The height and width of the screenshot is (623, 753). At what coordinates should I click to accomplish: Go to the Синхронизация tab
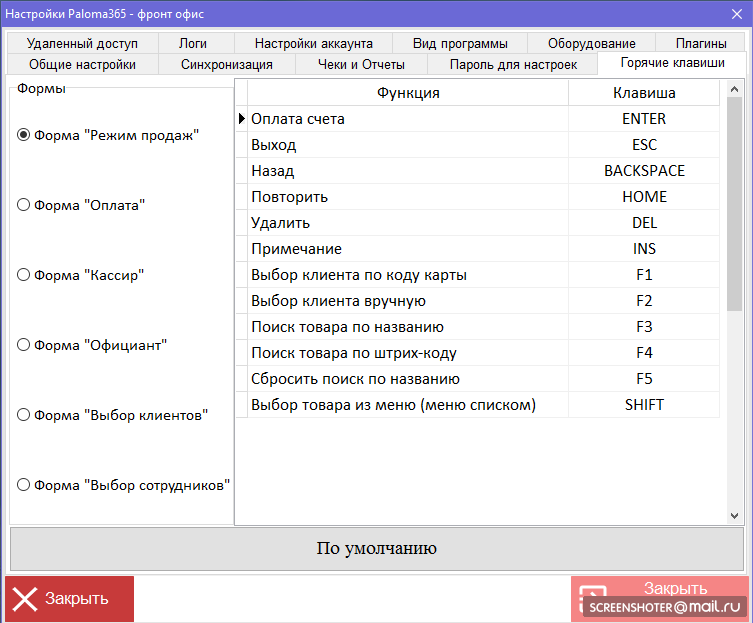[226, 64]
